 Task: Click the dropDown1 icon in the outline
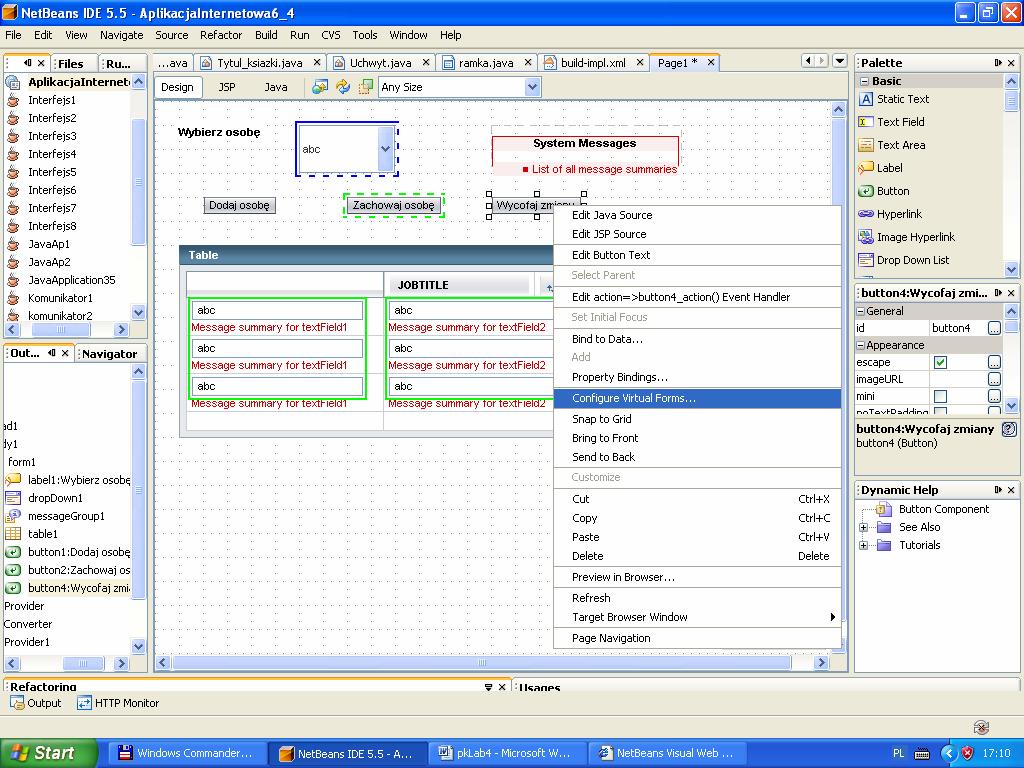(13, 498)
